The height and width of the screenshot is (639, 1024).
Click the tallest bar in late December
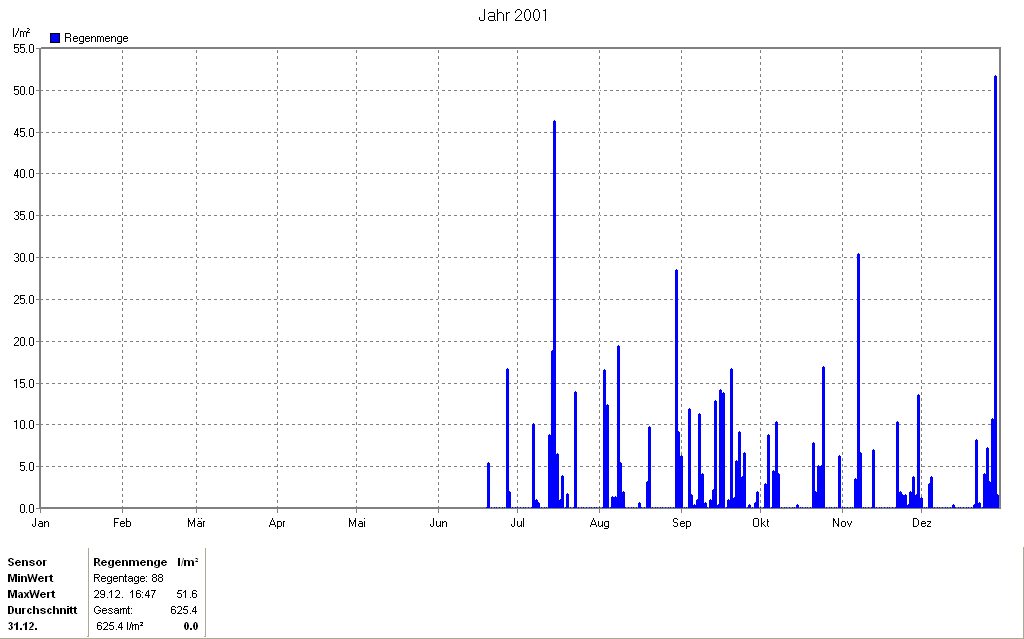[x=995, y=291]
